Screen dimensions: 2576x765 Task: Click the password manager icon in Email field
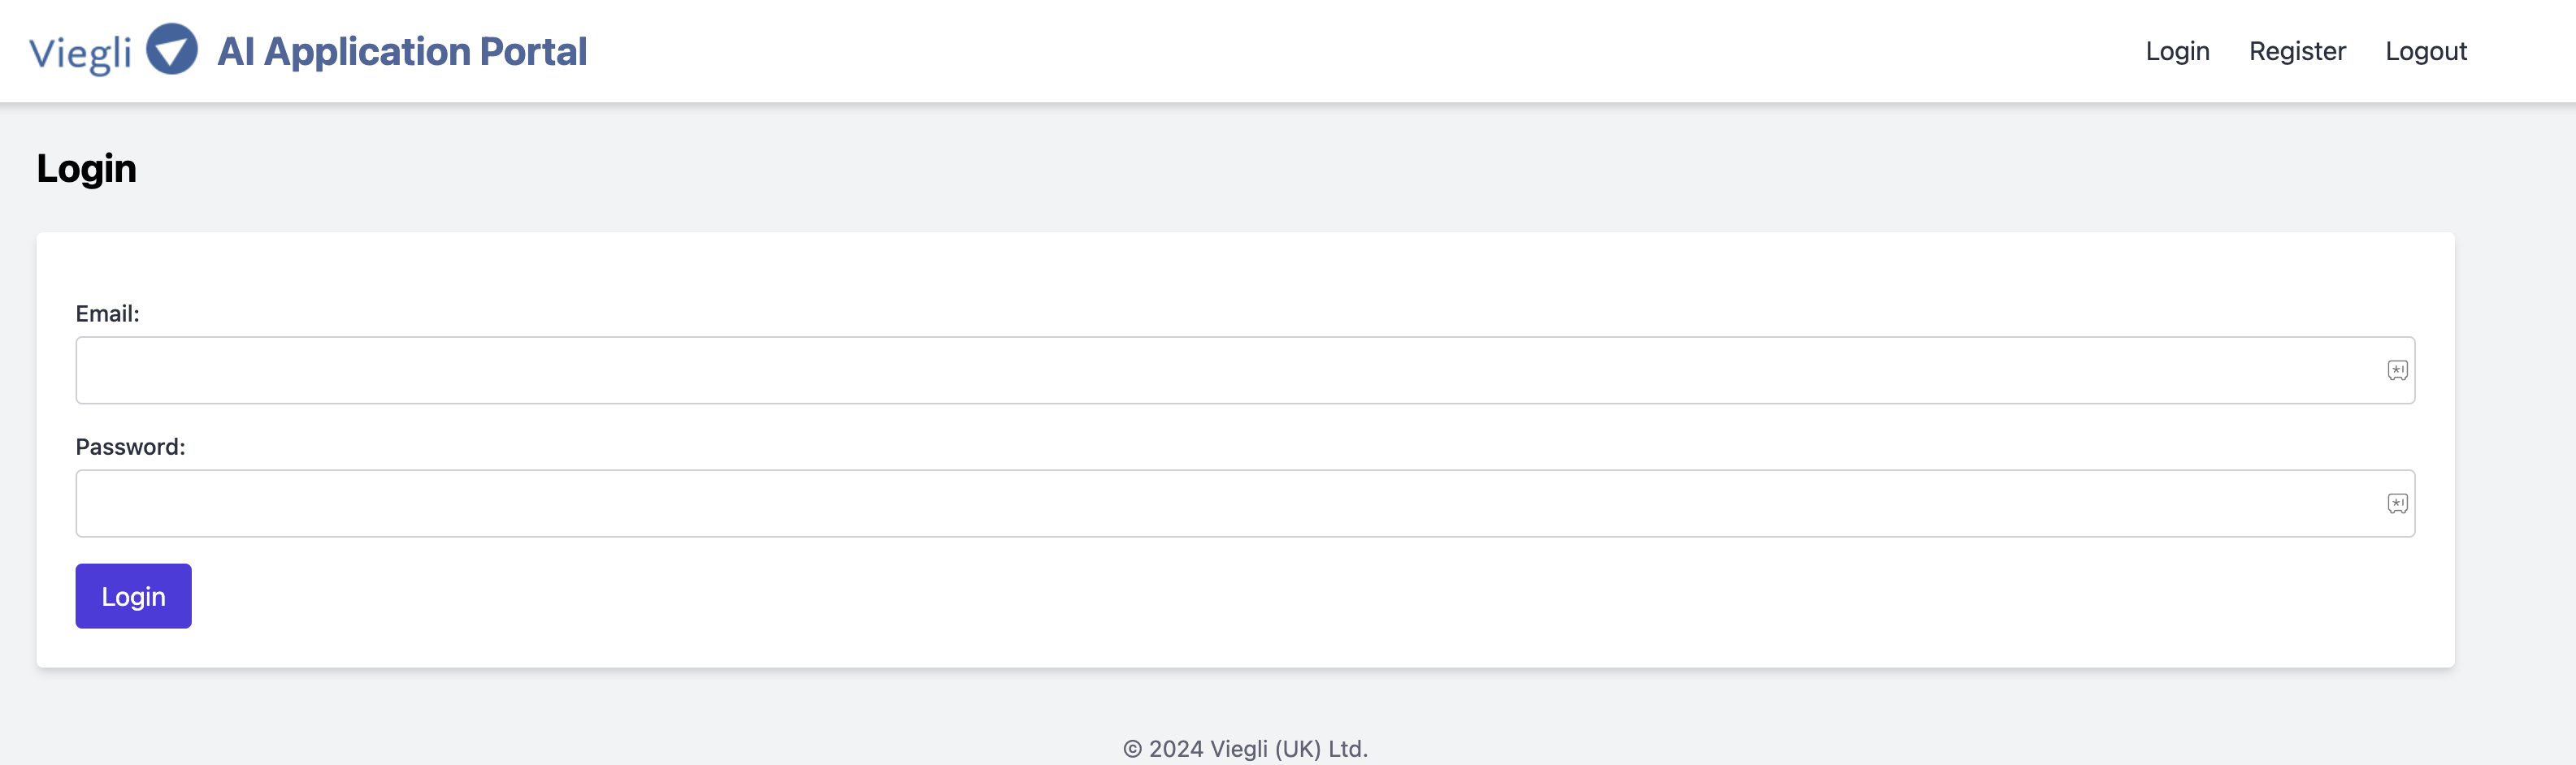[x=2397, y=370]
